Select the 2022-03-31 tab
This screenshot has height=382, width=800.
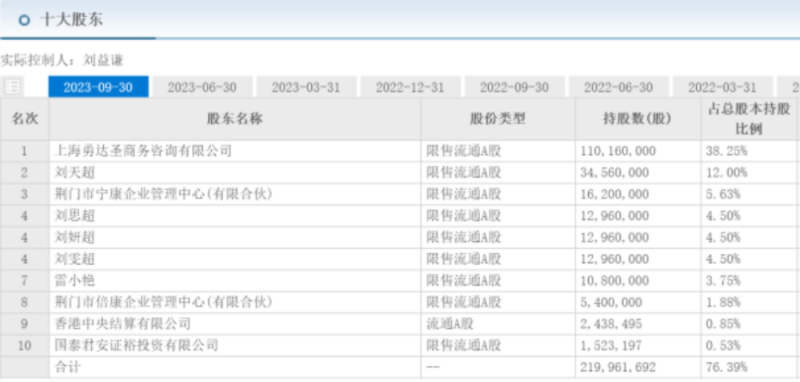click(722, 87)
